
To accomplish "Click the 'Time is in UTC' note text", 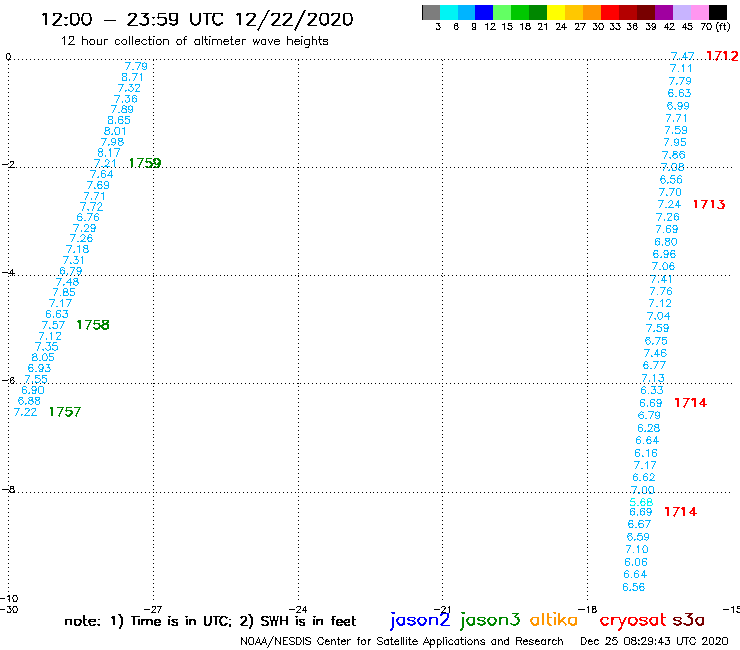I will [x=181, y=621].
